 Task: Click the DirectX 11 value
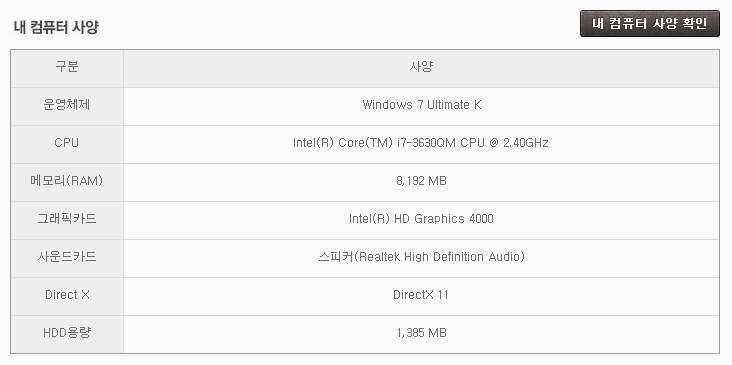421,295
